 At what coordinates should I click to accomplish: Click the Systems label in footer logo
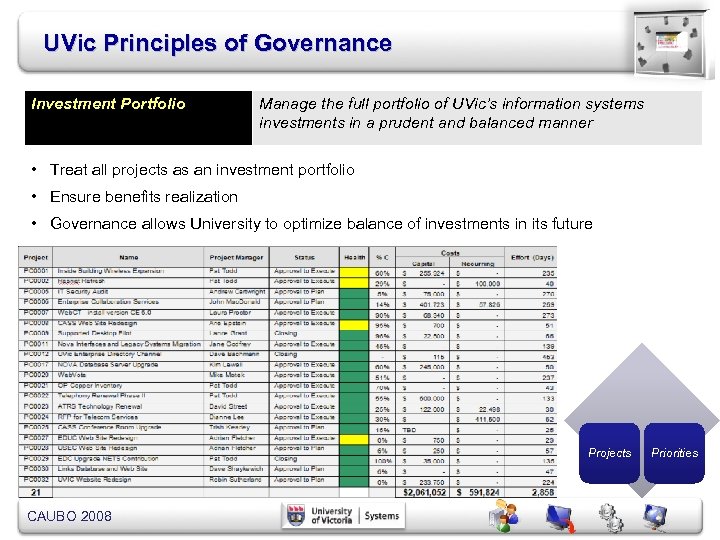tap(382, 516)
